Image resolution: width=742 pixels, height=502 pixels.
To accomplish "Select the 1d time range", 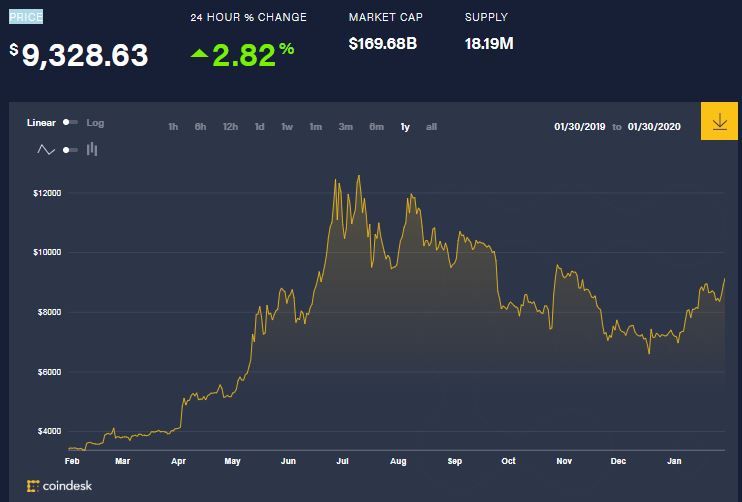I will [259, 127].
